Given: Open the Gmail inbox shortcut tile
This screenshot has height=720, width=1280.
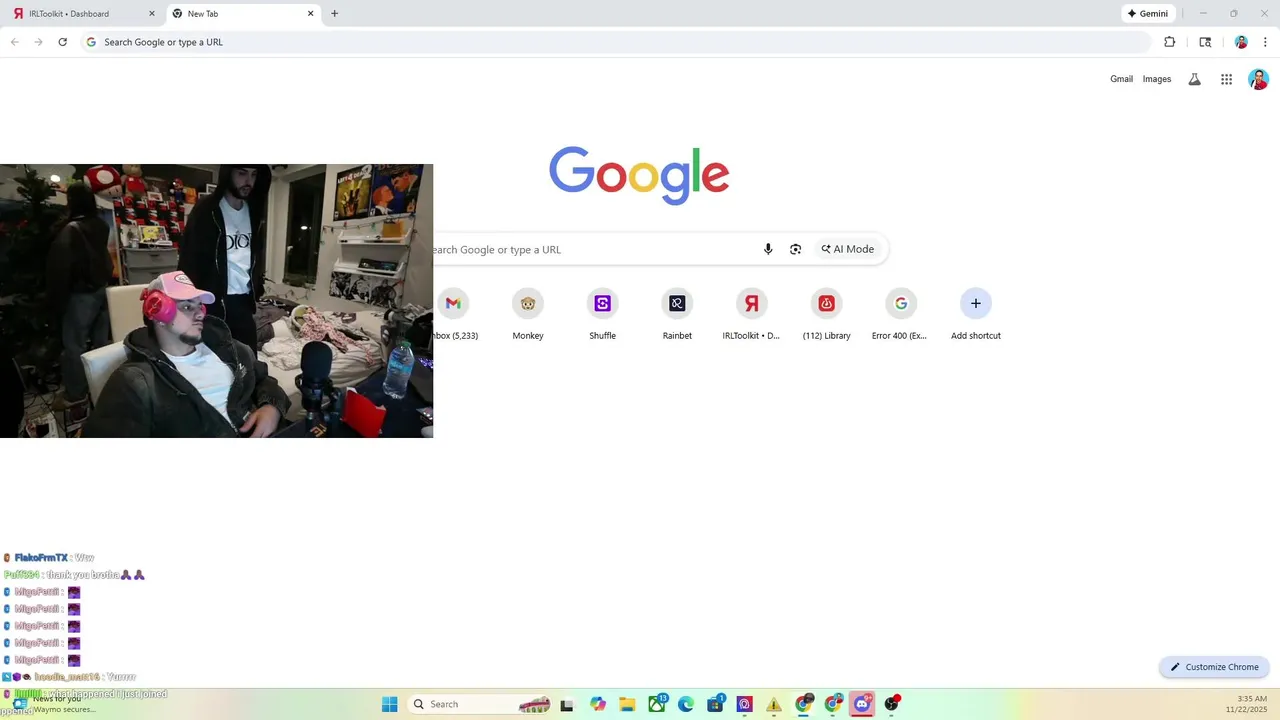Looking at the screenshot, I should [454, 313].
